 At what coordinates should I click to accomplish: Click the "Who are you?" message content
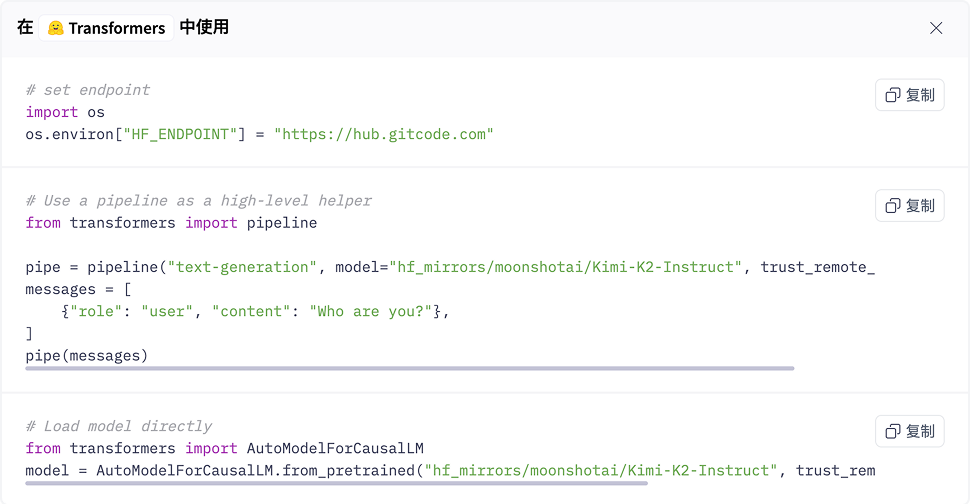(x=371, y=311)
